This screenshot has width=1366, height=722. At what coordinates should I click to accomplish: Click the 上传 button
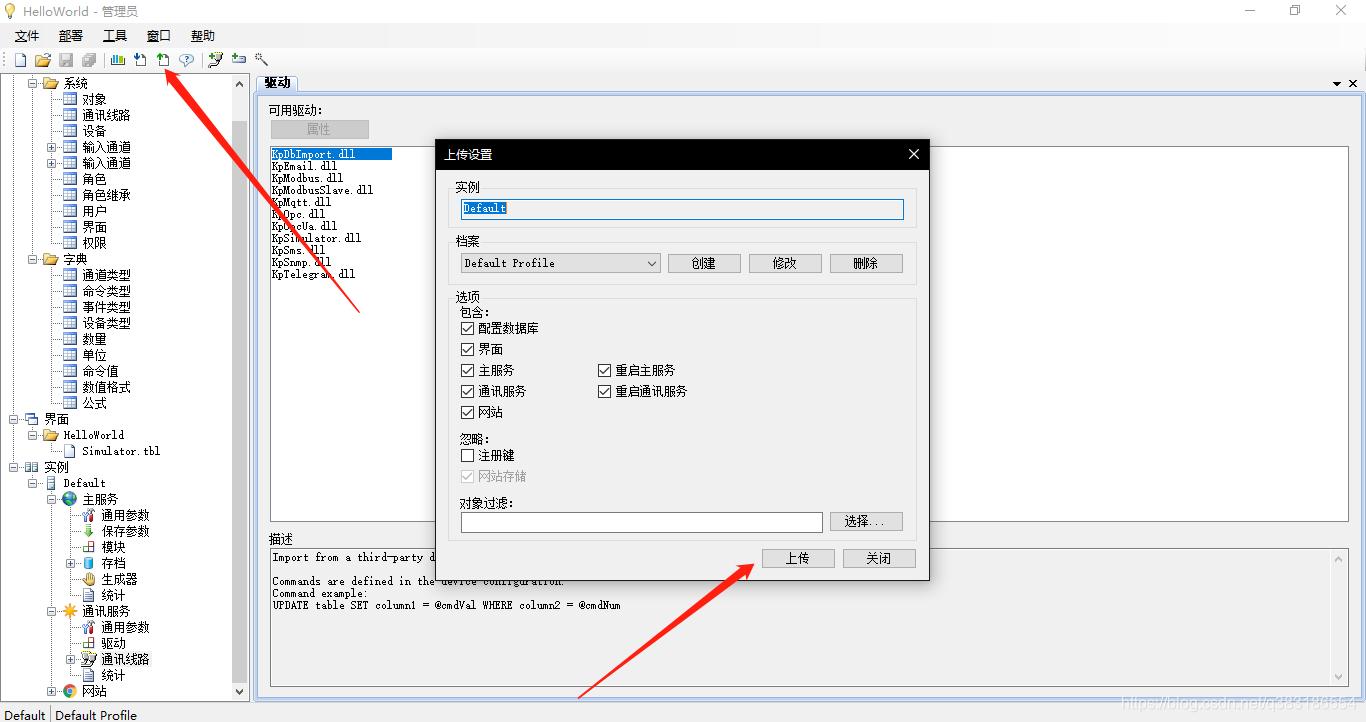point(798,558)
